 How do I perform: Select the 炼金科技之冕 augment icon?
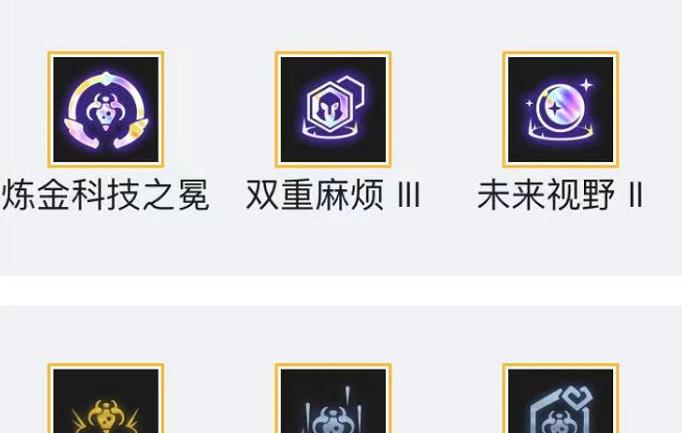[x=106, y=109]
